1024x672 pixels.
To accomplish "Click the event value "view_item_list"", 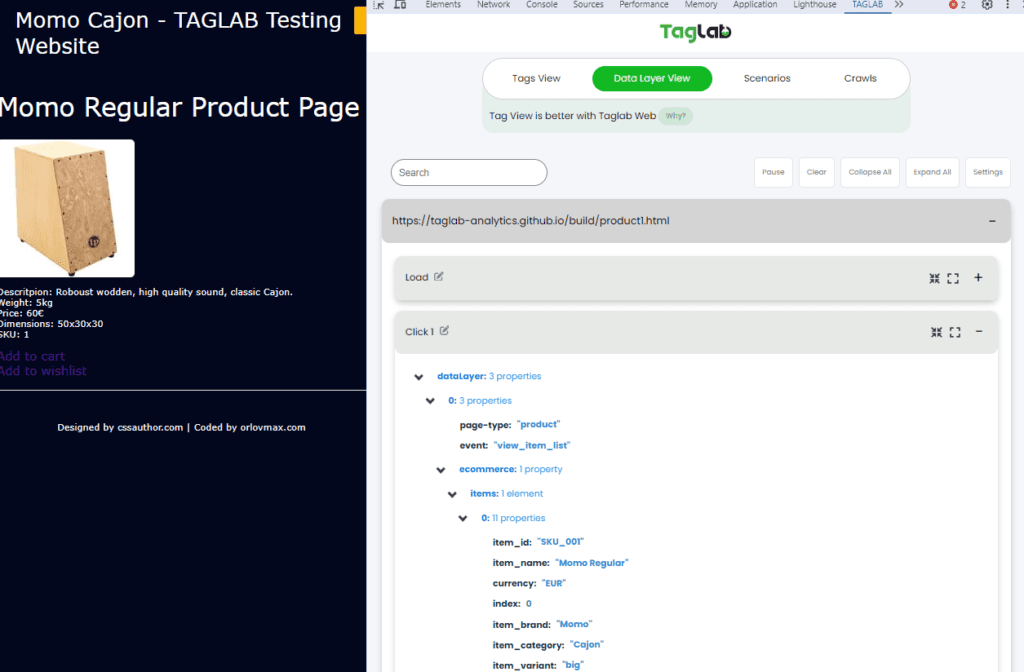I will click(532, 445).
